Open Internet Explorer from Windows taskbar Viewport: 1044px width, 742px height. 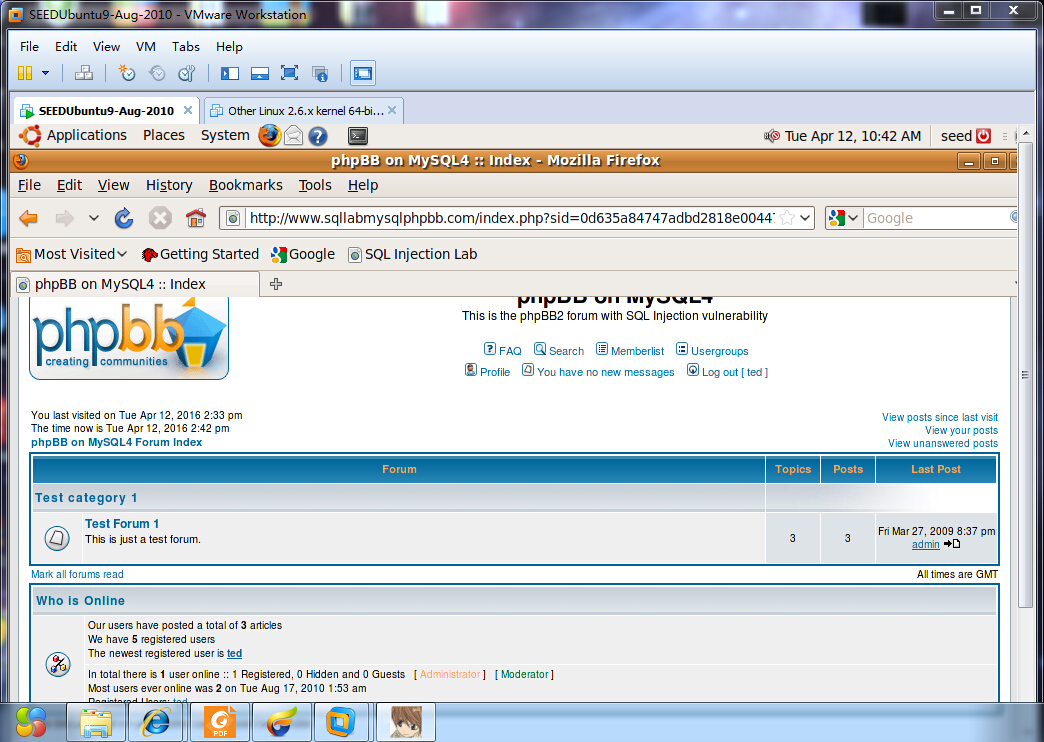157,722
